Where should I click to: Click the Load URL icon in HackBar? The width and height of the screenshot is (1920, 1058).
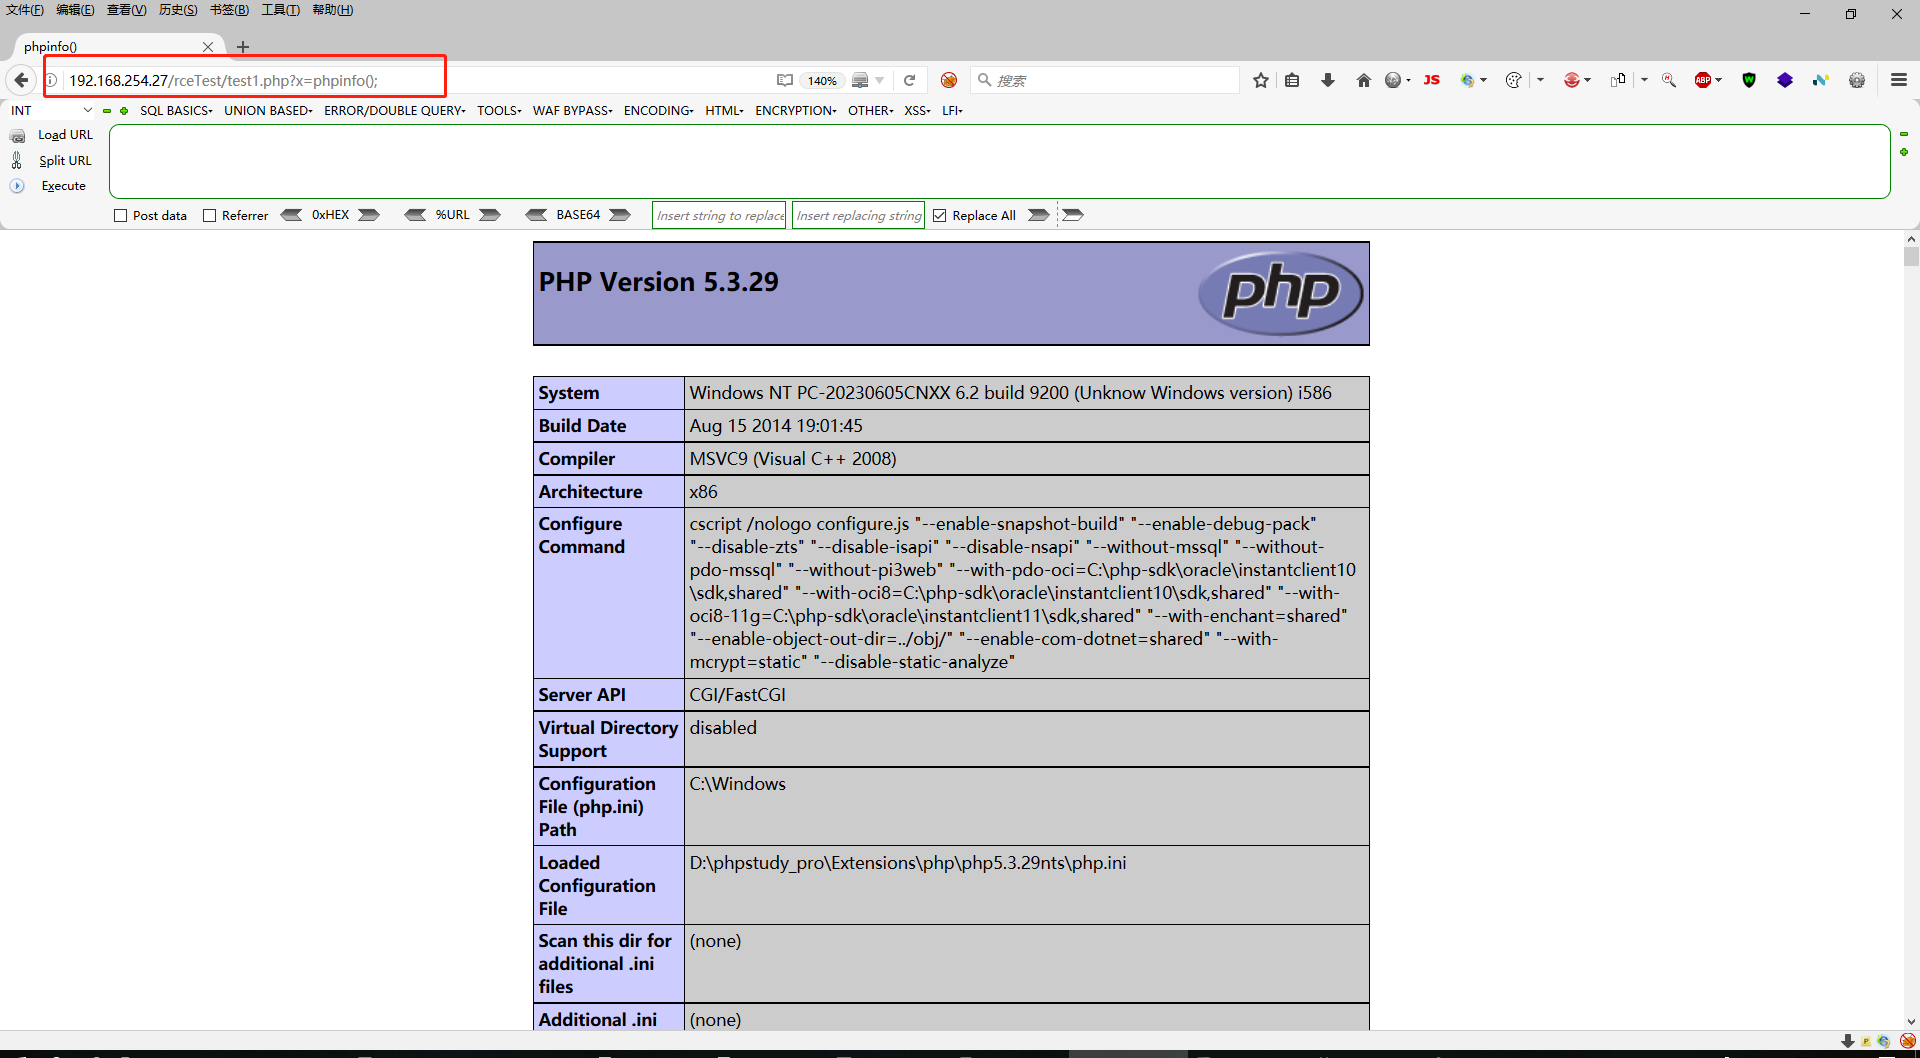[x=17, y=135]
